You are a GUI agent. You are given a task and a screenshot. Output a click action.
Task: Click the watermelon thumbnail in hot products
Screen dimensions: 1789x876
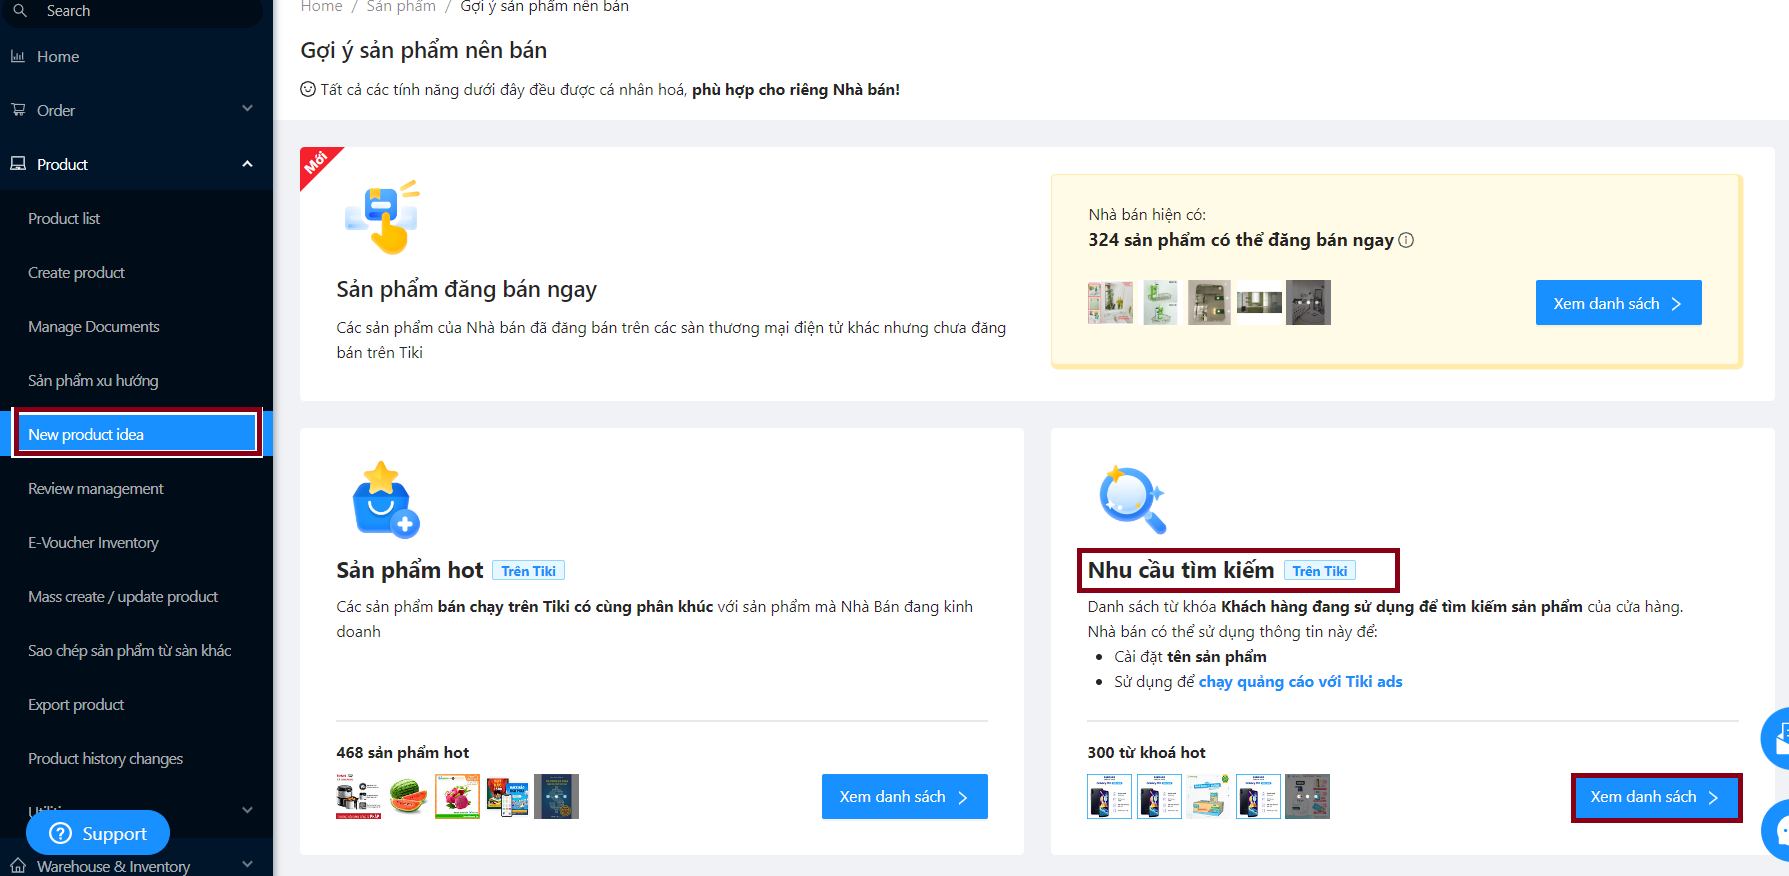pos(409,797)
